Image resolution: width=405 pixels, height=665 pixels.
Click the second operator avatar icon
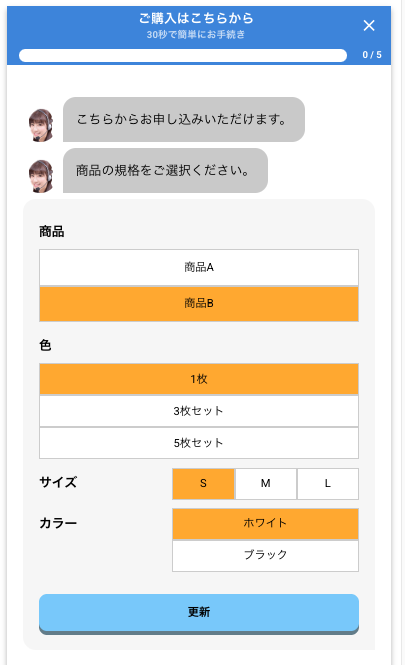tap(41, 176)
